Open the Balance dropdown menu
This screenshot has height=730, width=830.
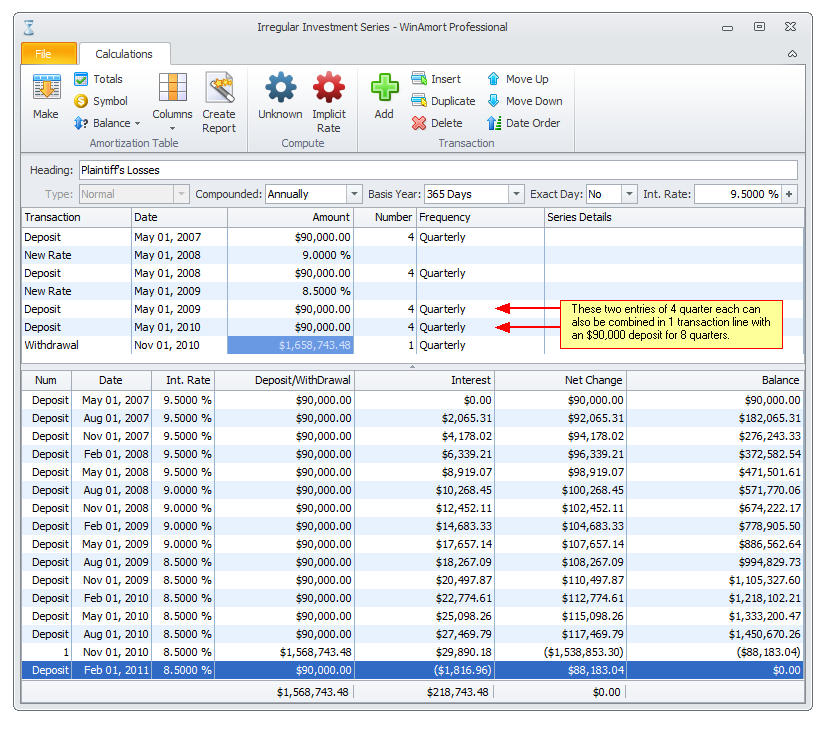pos(107,123)
